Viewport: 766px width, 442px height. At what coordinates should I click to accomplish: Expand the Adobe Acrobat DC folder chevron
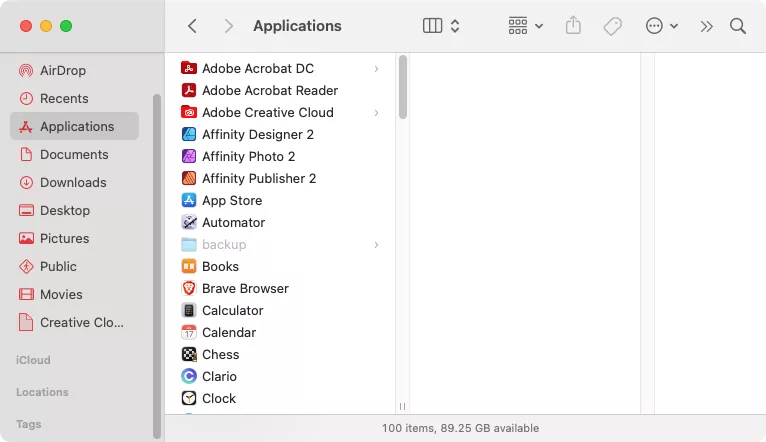click(376, 68)
